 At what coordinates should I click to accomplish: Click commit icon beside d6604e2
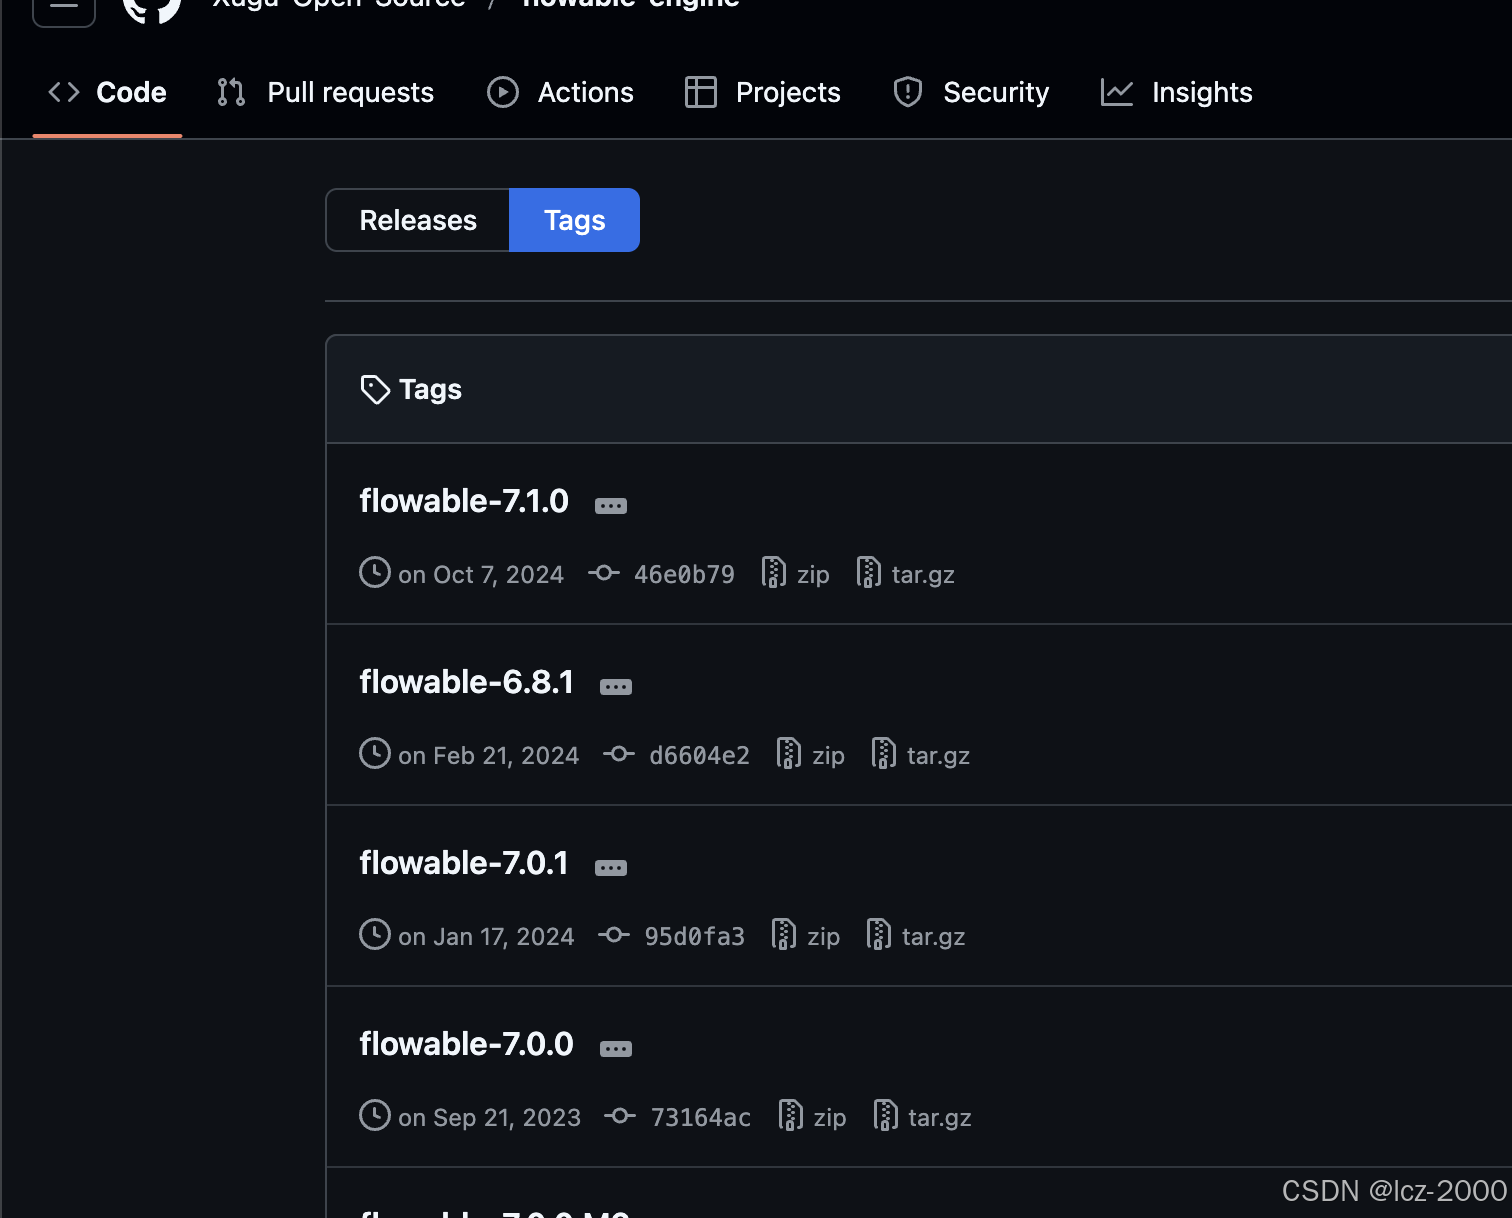(619, 754)
